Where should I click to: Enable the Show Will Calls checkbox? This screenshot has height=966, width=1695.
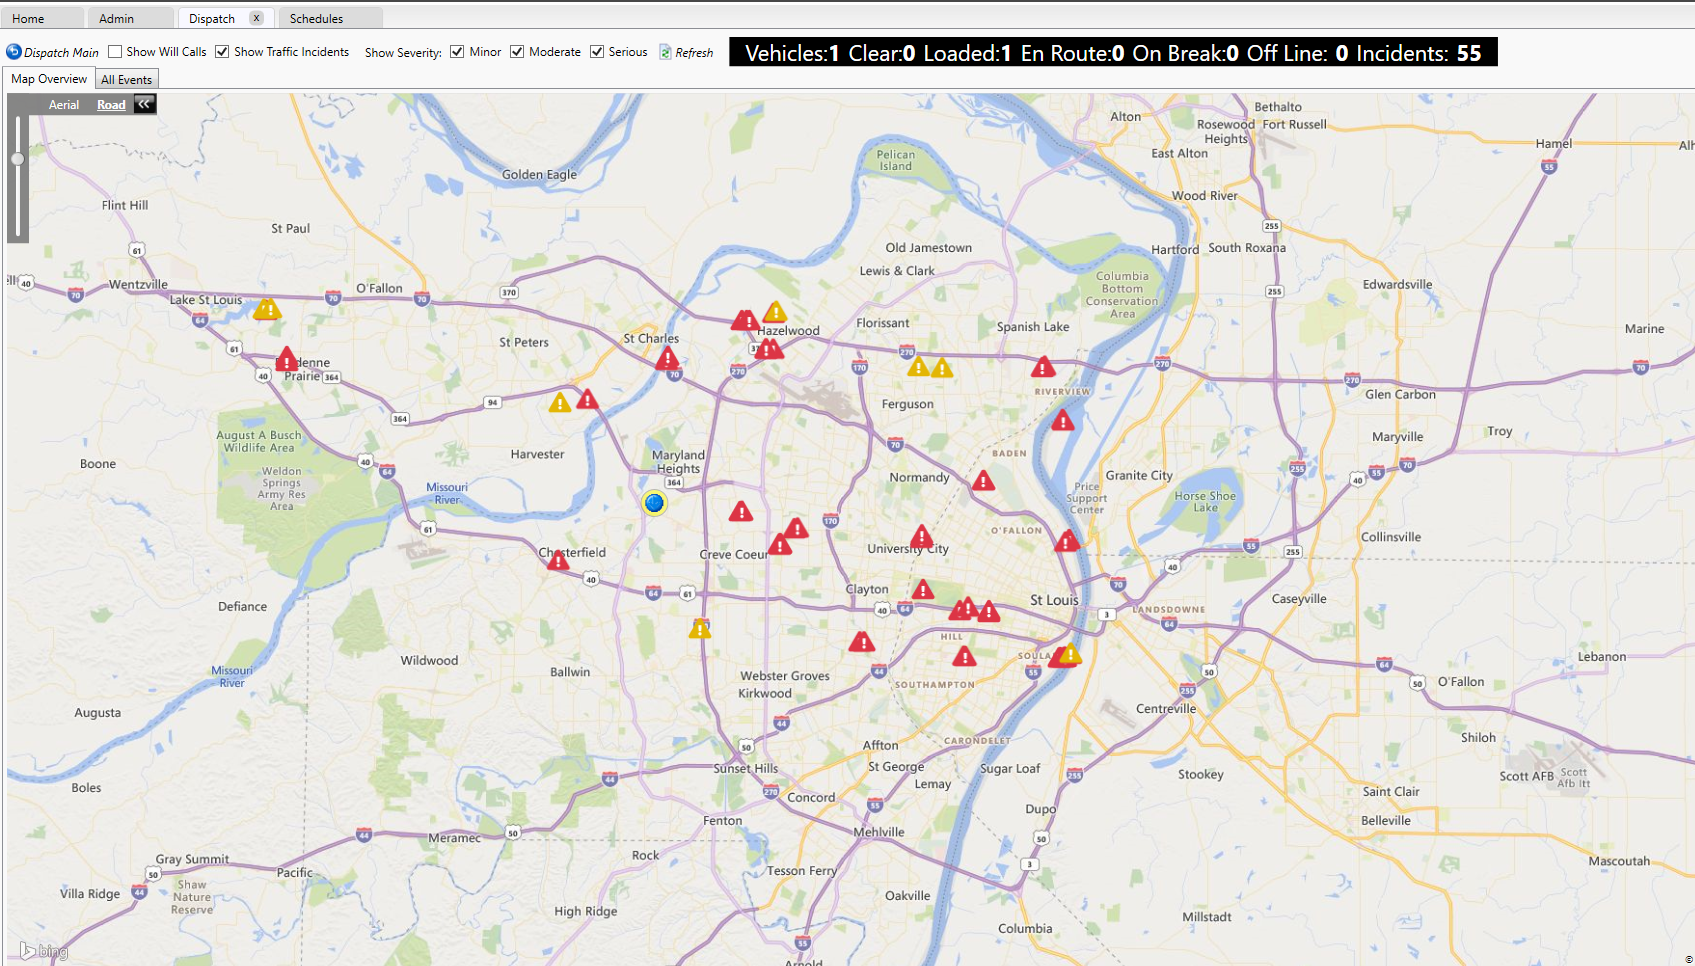(x=115, y=51)
